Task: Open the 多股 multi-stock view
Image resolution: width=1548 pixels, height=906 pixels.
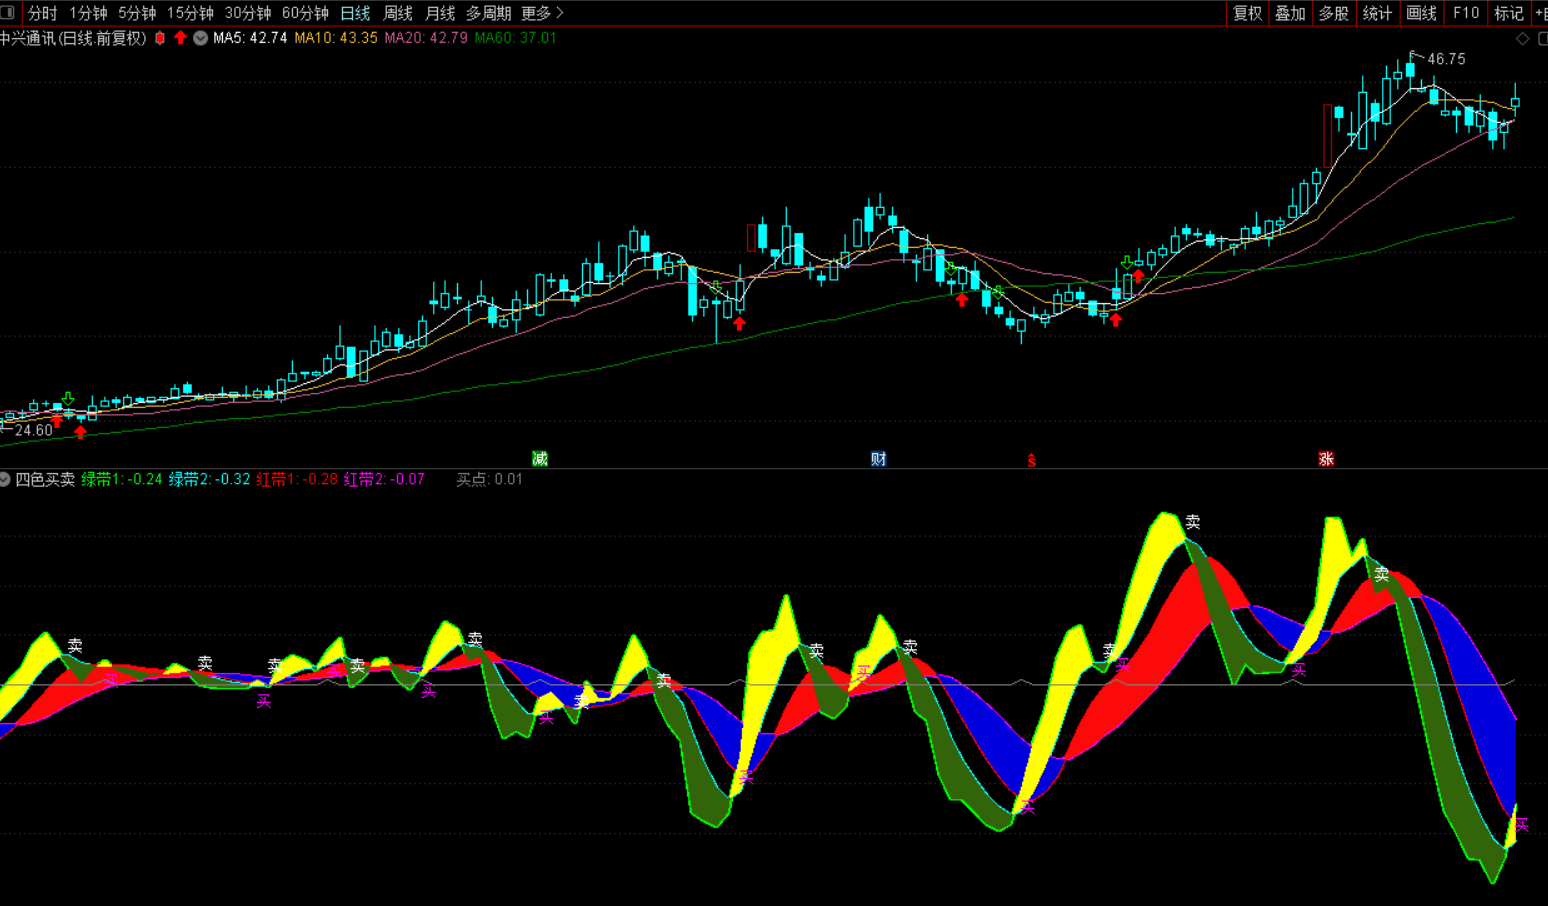Action: [1334, 13]
